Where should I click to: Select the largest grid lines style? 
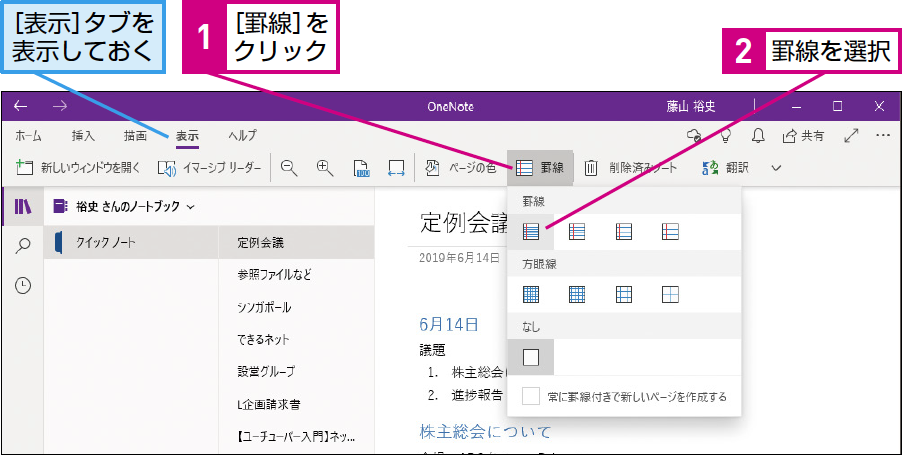670,295
